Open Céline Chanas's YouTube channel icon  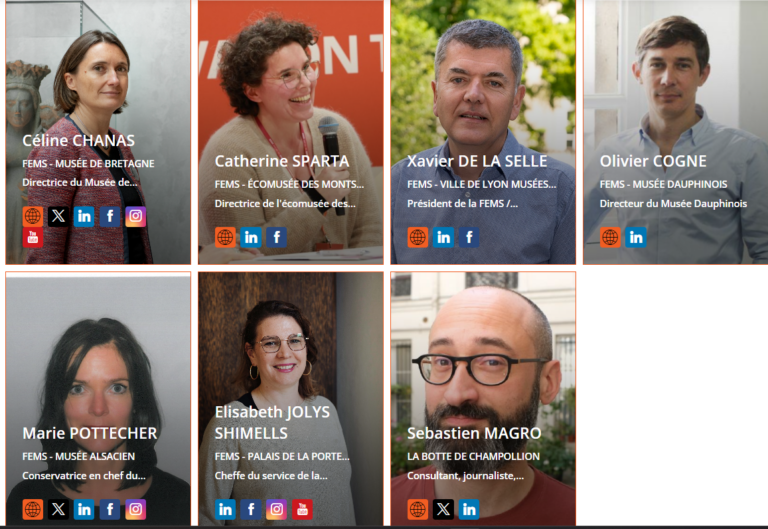pos(33,238)
